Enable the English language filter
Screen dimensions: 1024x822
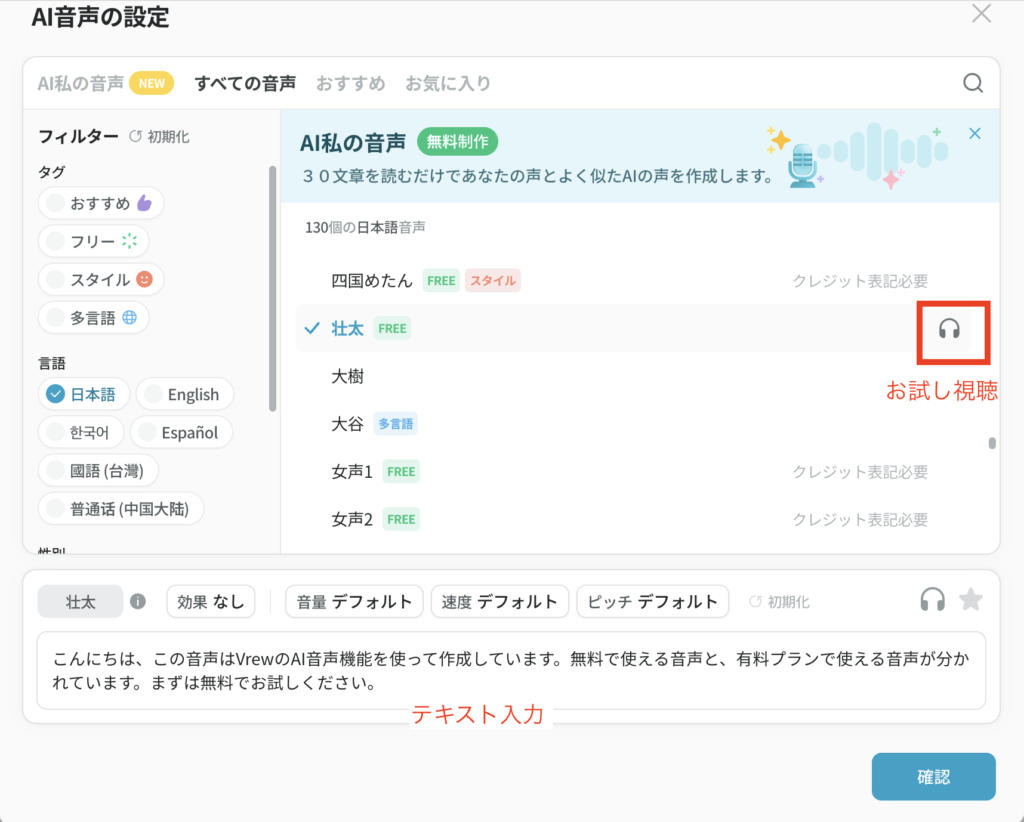click(184, 394)
